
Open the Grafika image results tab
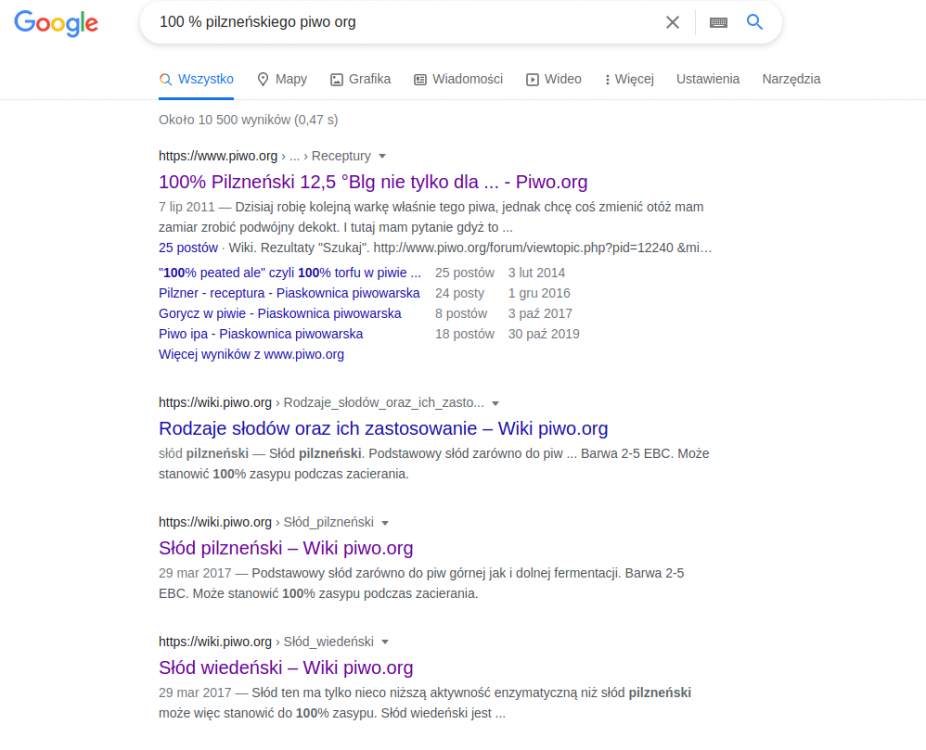[360, 79]
